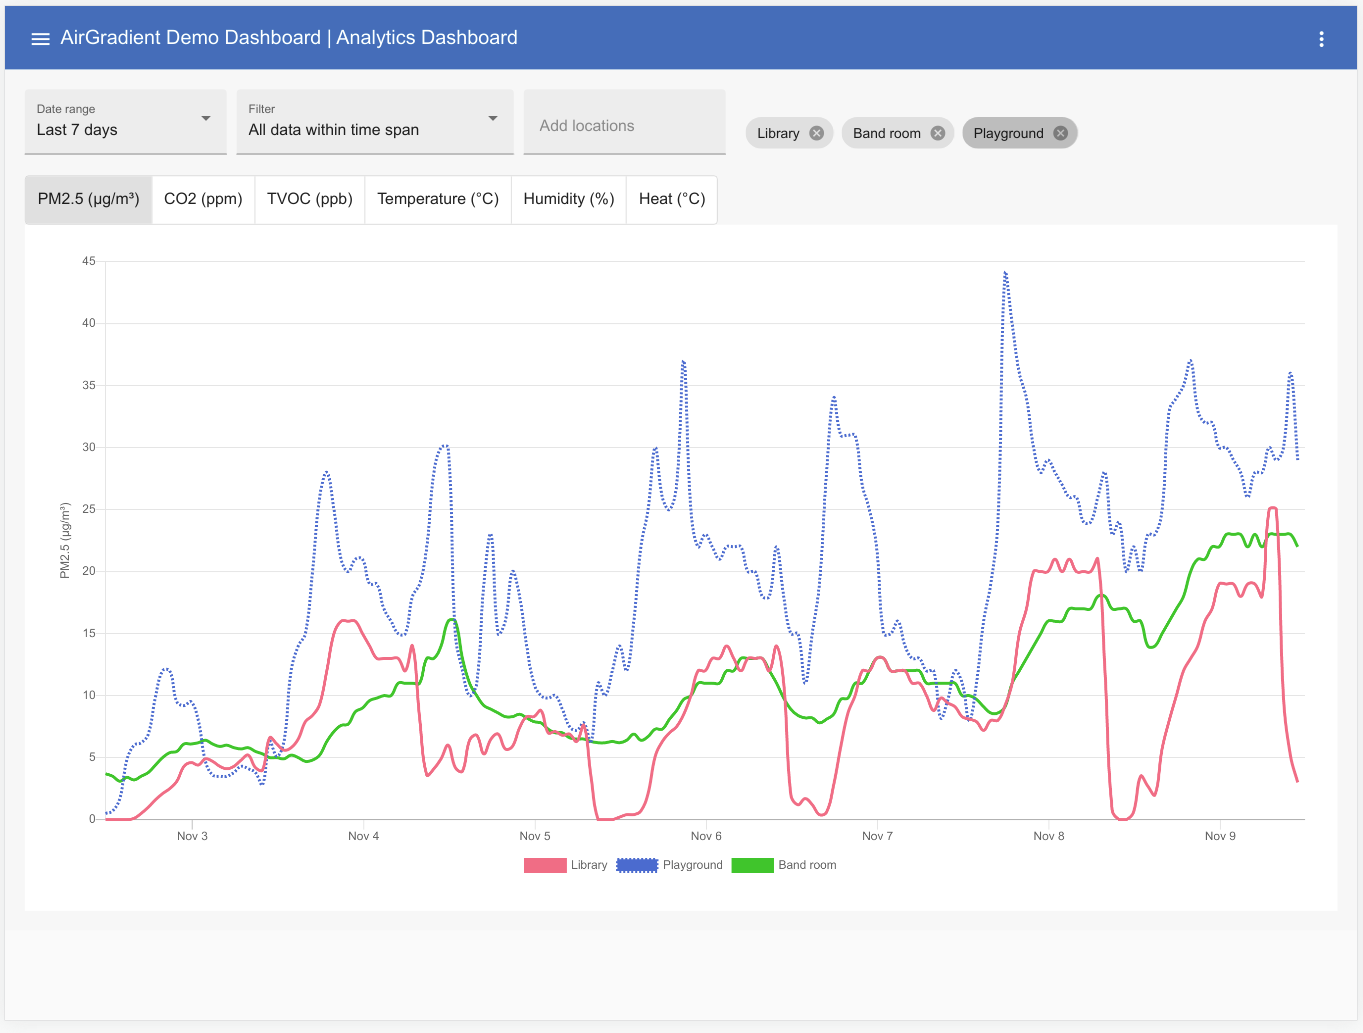The image size is (1363, 1033).
Task: Remove the Playground chip using its X
Action: [1060, 133]
